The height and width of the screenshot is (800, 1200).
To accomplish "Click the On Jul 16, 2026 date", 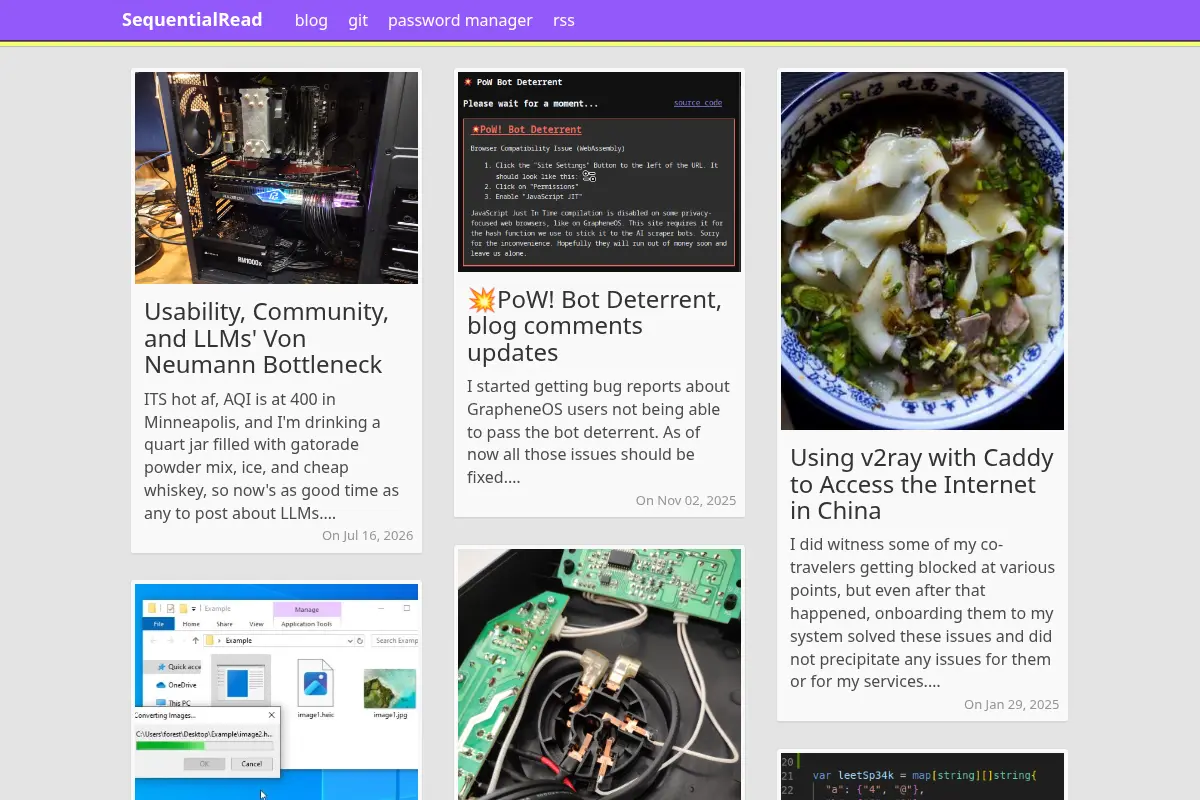I will (x=367, y=536).
